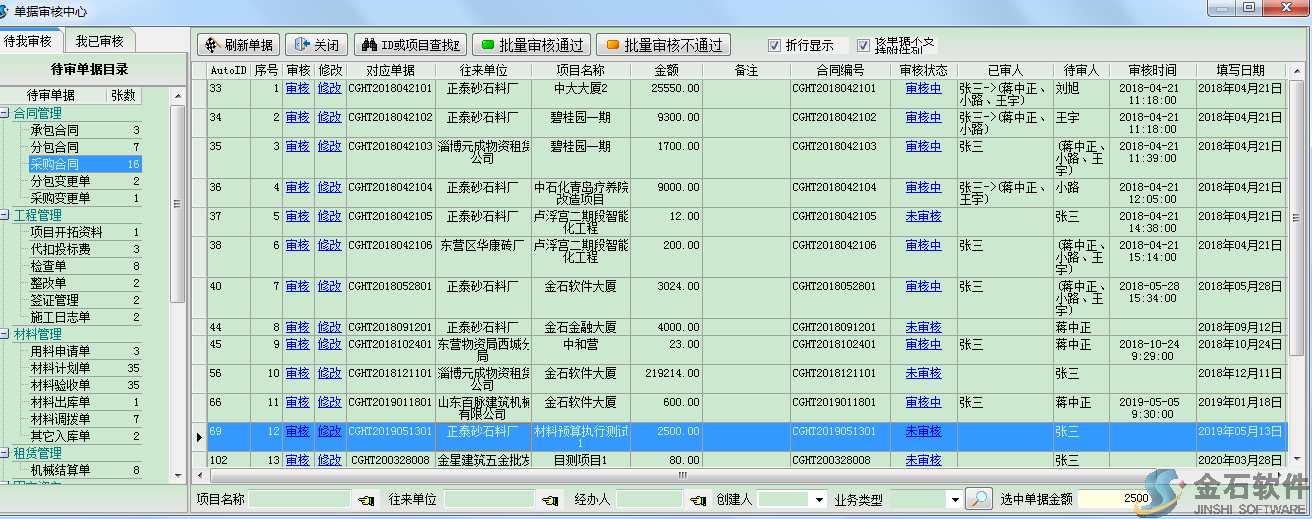The width and height of the screenshot is (1312, 519).
Task: Click the magnifier search button at bottom
Action: pyautogui.click(x=980, y=499)
